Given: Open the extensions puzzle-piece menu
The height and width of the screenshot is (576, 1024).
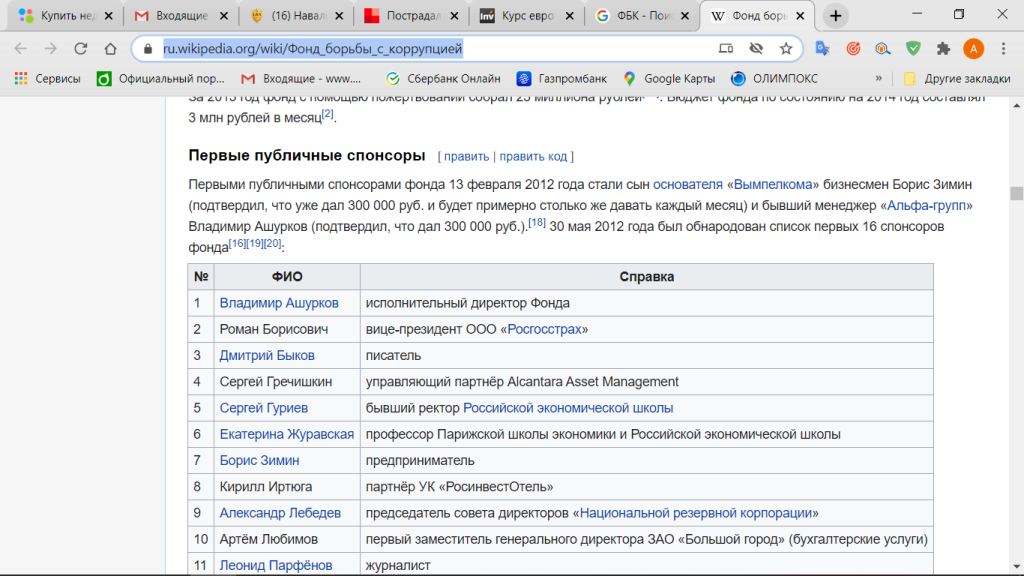Looking at the screenshot, I should click(943, 48).
